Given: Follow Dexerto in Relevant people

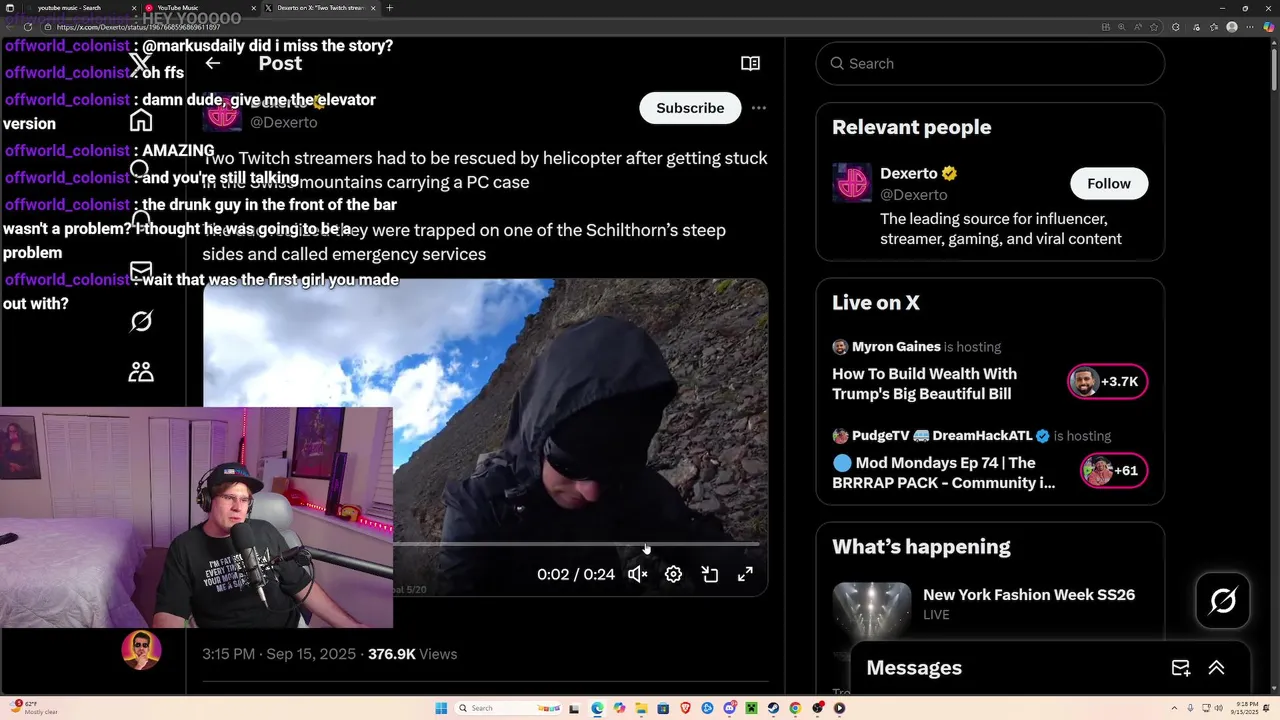Looking at the screenshot, I should 1109,183.
